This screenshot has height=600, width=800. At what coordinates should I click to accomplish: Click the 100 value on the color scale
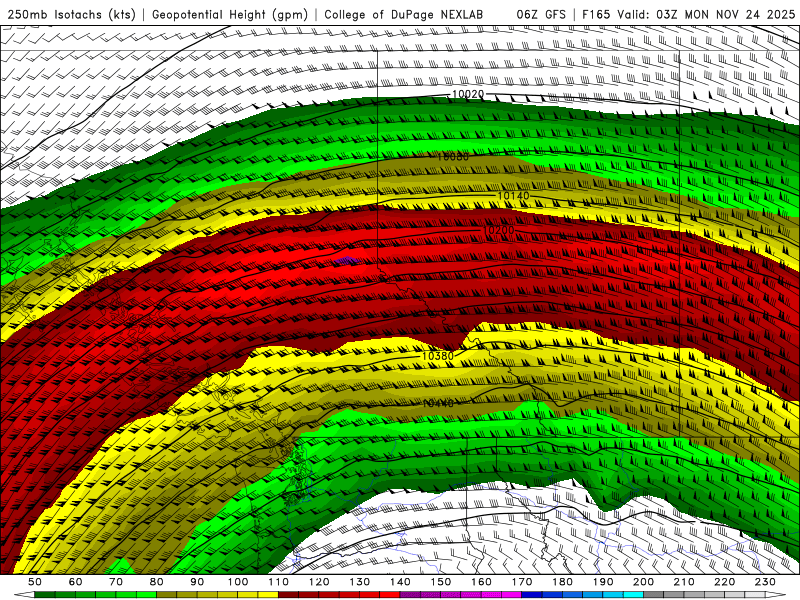(238, 582)
